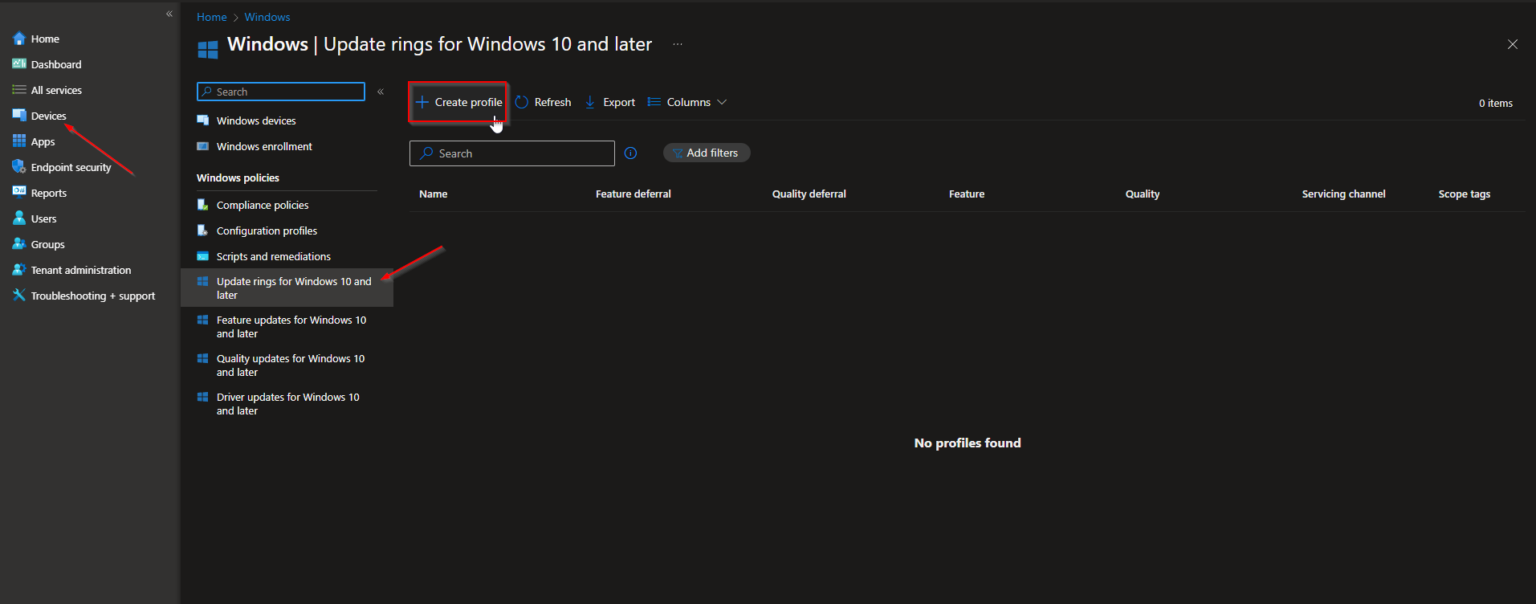
Task: Follow the Windows breadcrumb link
Action: point(267,17)
